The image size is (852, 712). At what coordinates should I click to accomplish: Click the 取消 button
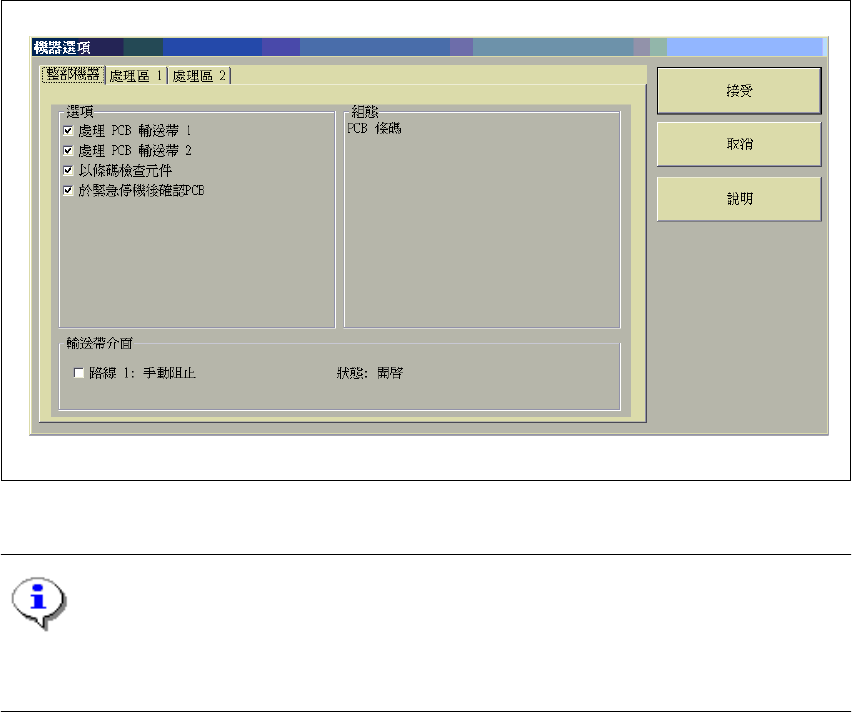pos(739,144)
